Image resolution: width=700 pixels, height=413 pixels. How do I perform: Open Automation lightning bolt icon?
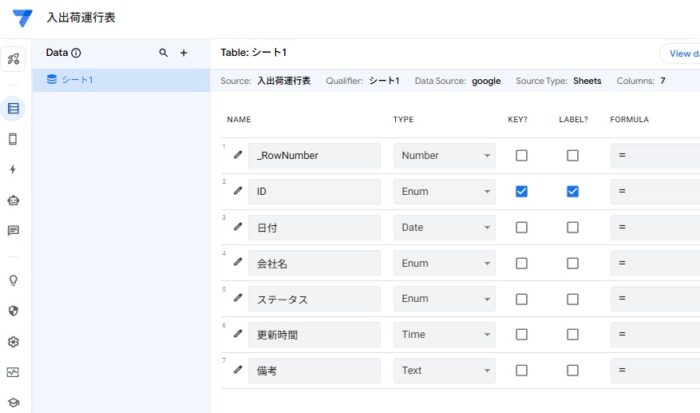[13, 170]
